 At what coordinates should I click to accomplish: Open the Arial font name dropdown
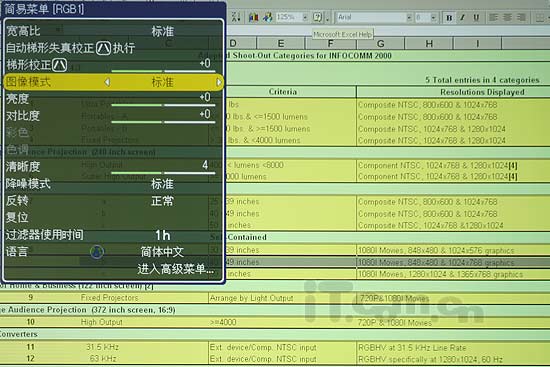point(409,17)
